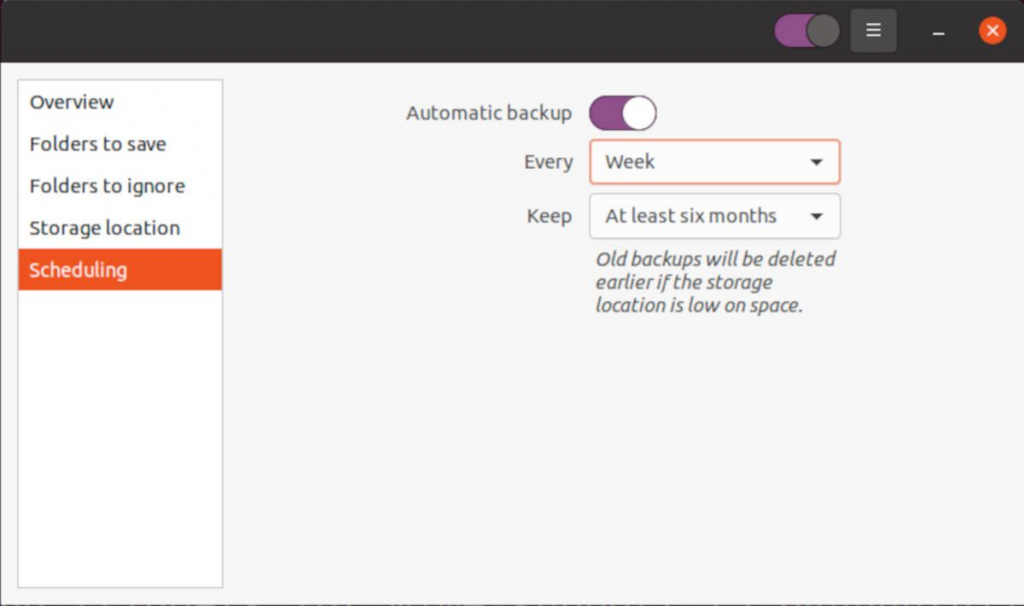Close the window with the orange X button
The height and width of the screenshot is (606, 1024).
pyautogui.click(x=991, y=31)
